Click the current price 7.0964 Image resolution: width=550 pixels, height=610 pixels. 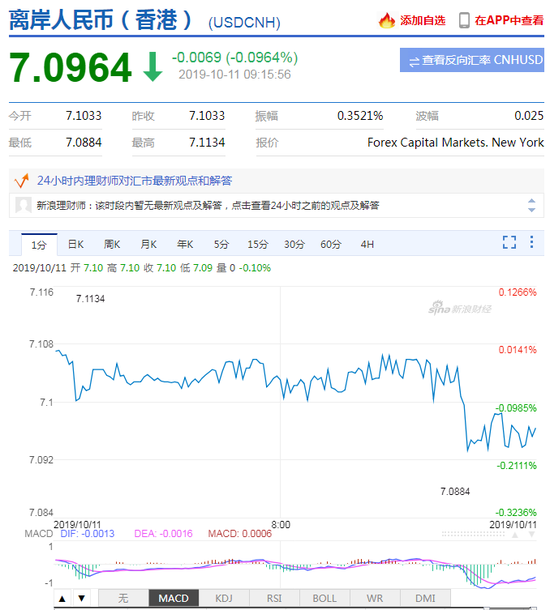click(x=70, y=68)
